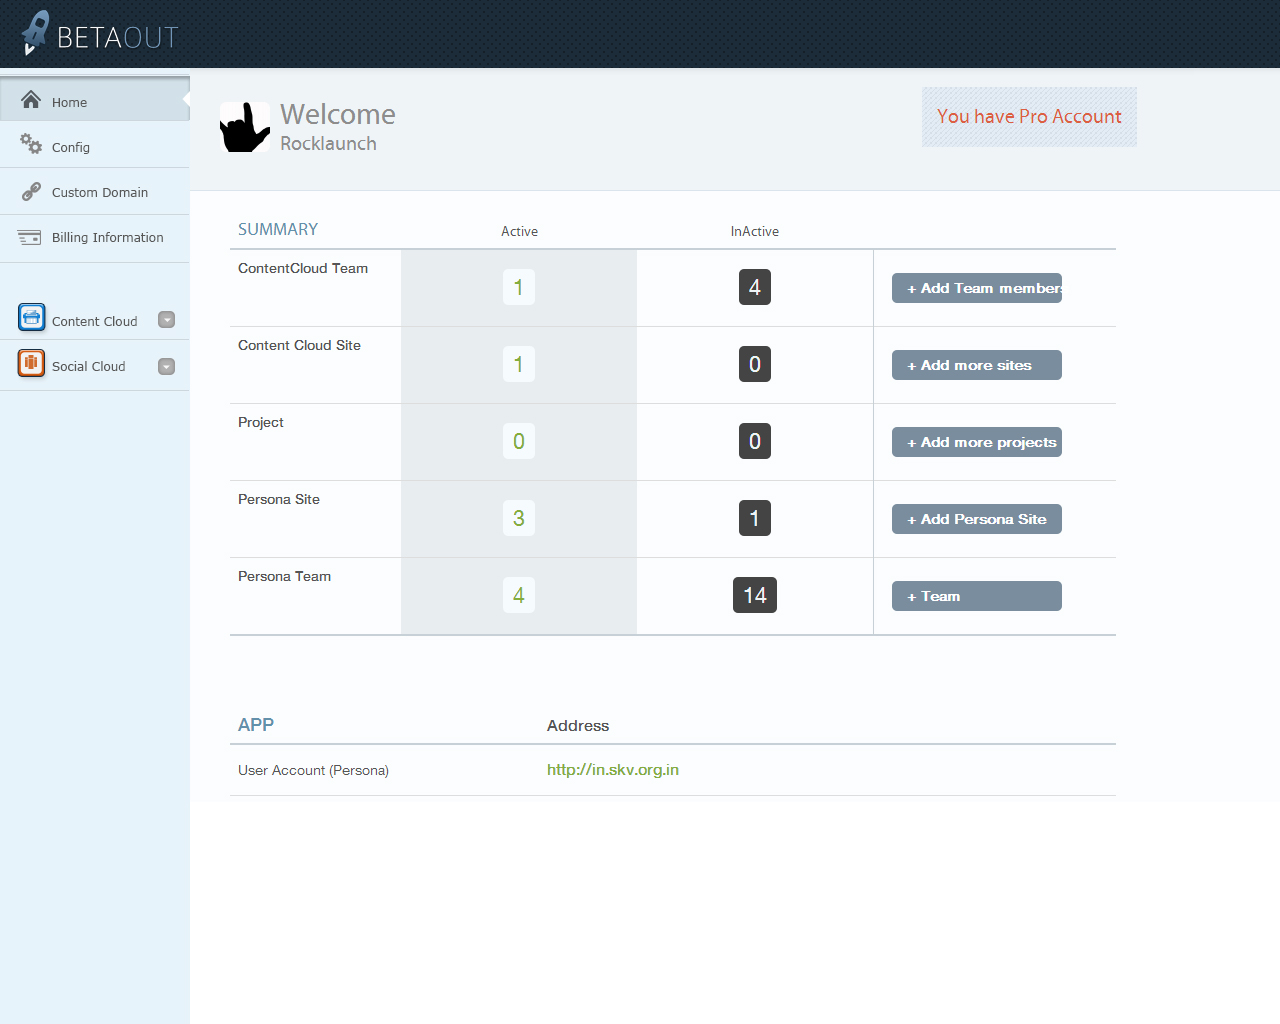Click the Billing Information card icon
The width and height of the screenshot is (1280, 1024).
pyautogui.click(x=30, y=237)
